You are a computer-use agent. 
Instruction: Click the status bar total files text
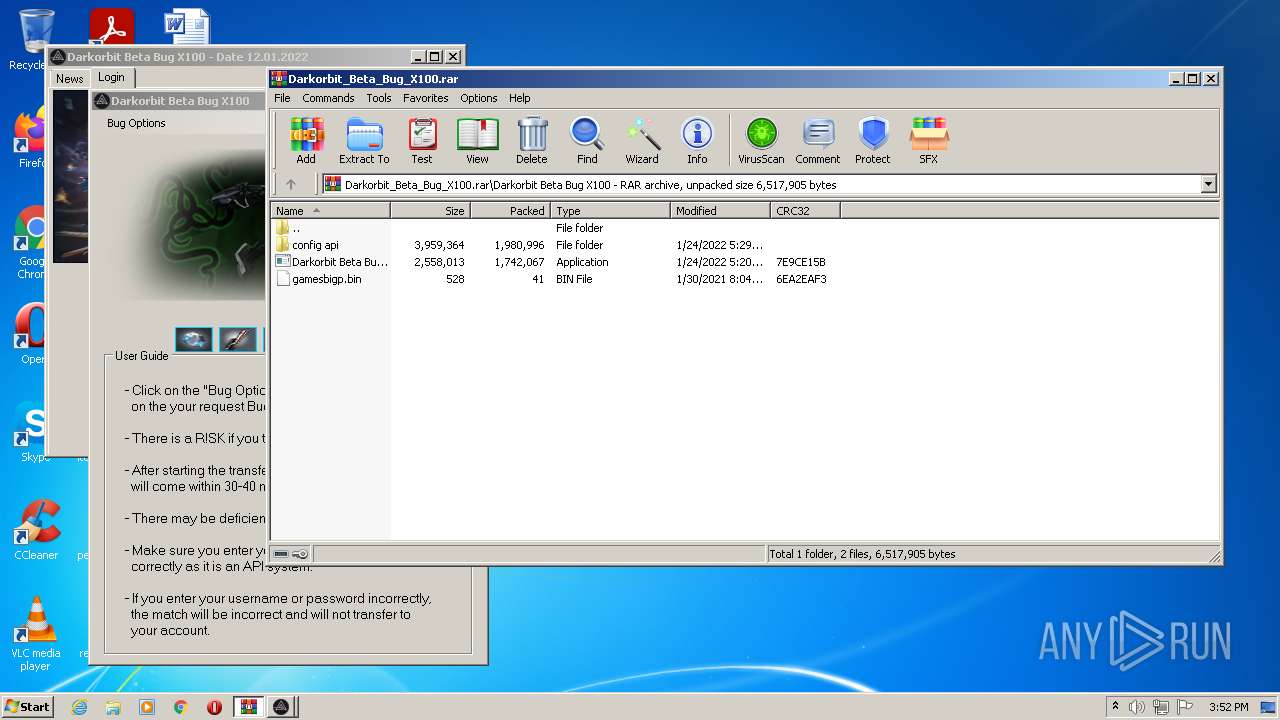(861, 554)
